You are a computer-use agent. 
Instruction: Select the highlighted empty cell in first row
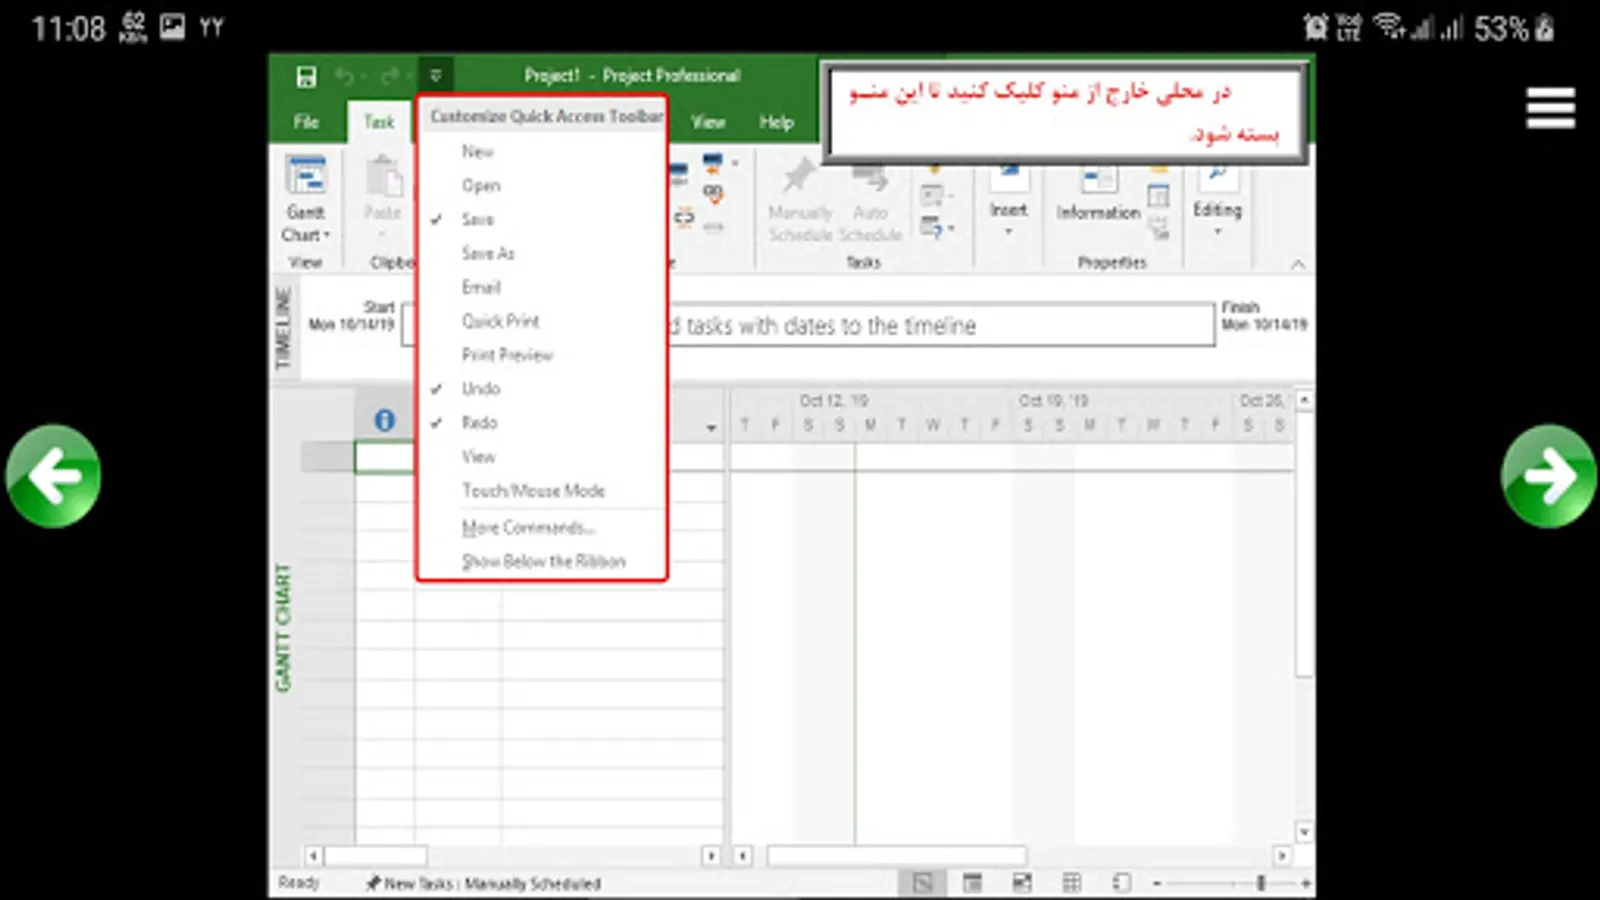(x=384, y=457)
